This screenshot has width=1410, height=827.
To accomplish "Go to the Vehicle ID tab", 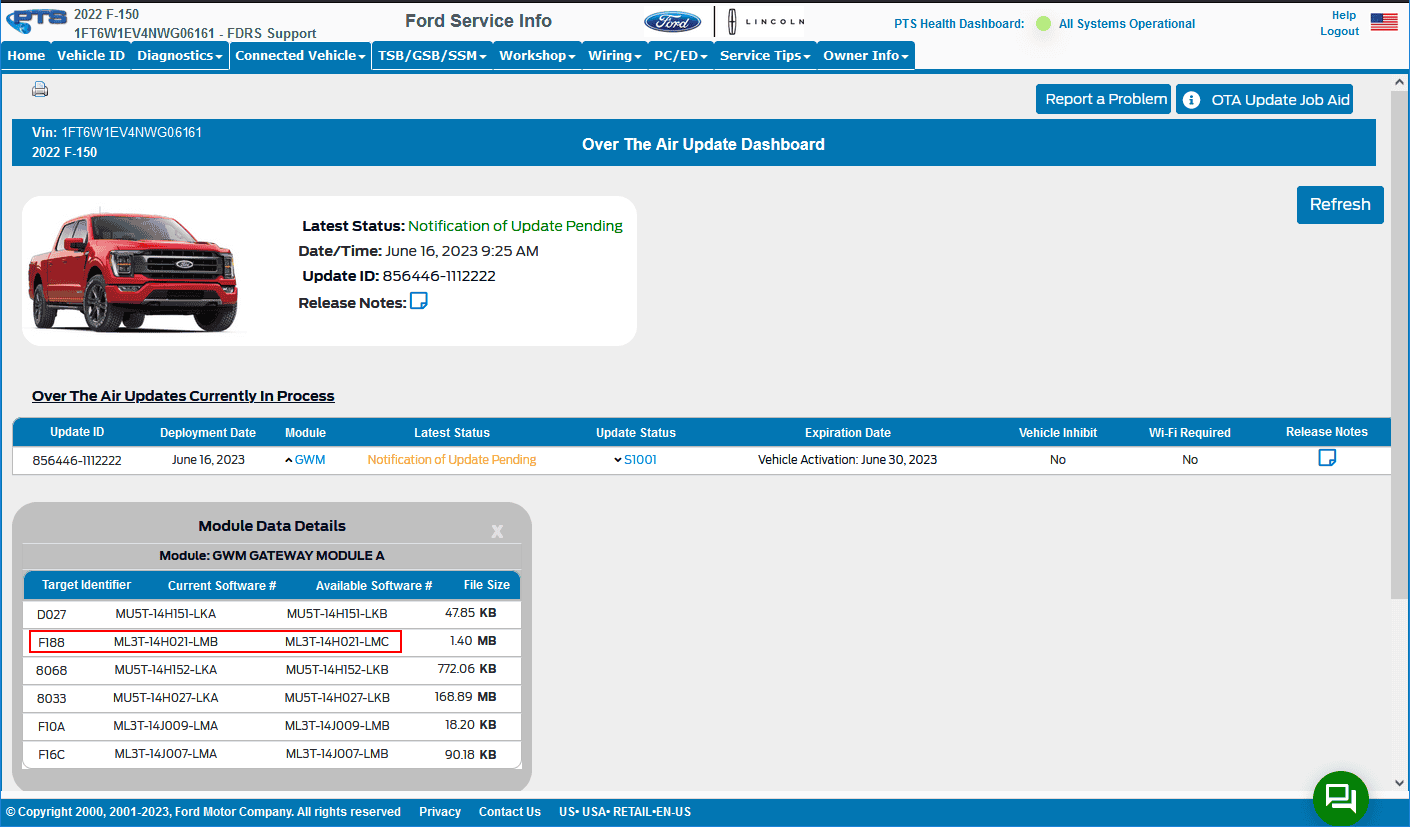I will coord(91,56).
